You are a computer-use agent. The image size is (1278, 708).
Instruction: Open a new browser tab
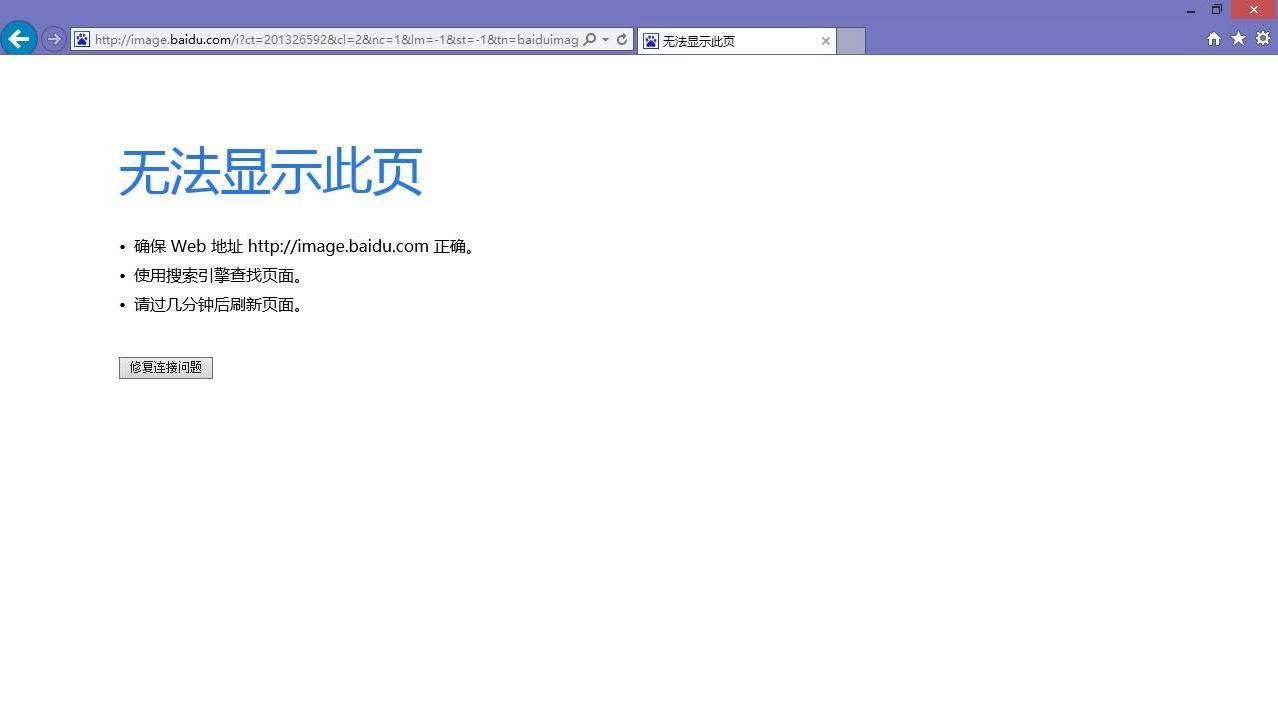tap(849, 41)
